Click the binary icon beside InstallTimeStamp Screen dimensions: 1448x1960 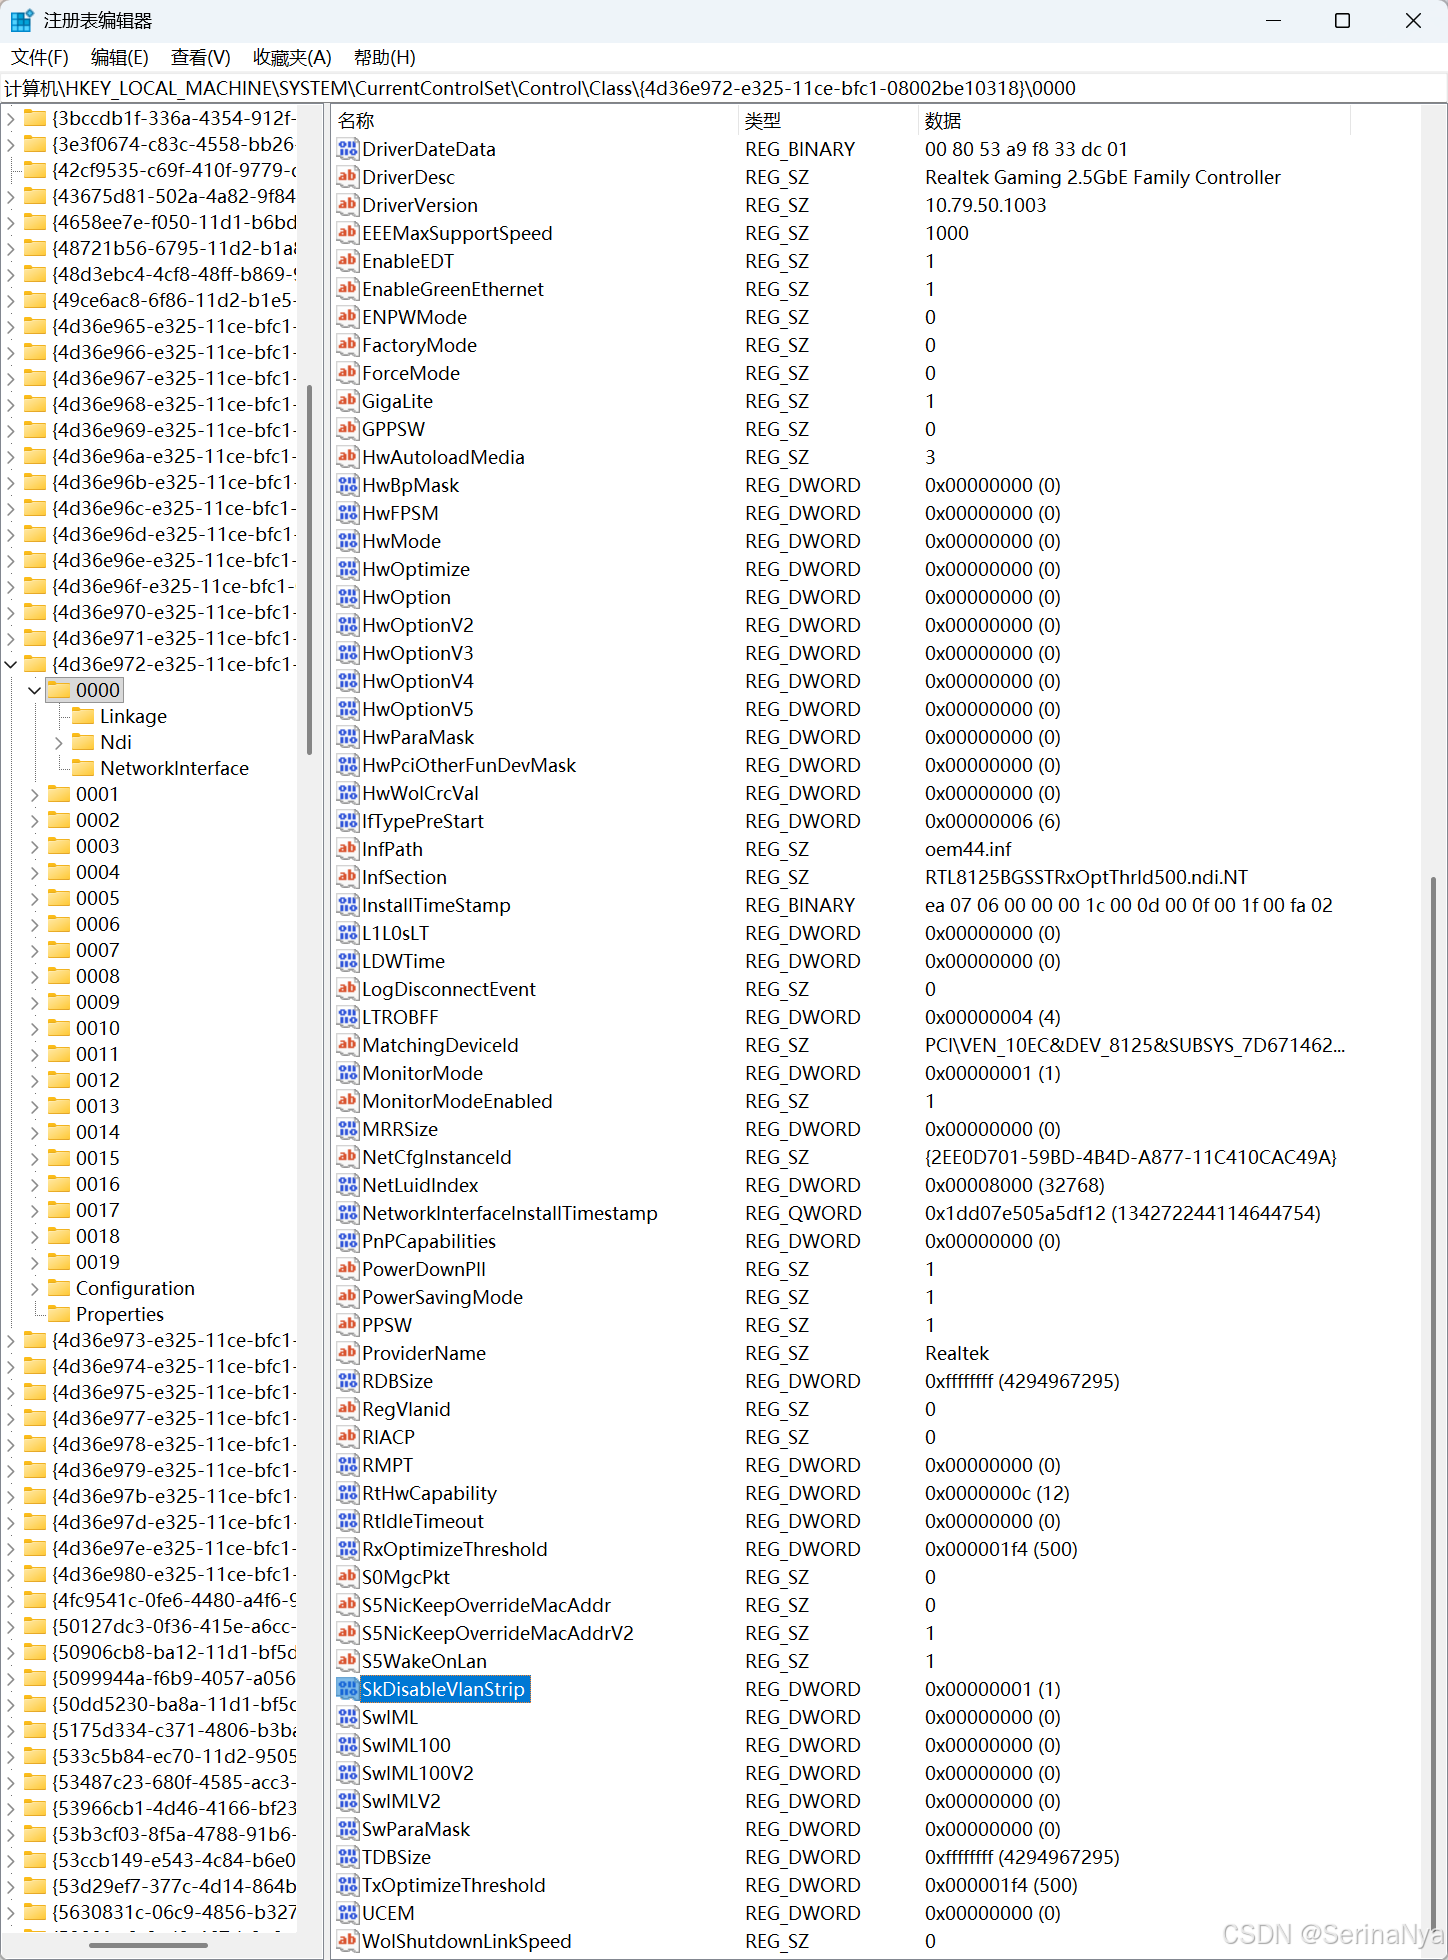(x=347, y=905)
